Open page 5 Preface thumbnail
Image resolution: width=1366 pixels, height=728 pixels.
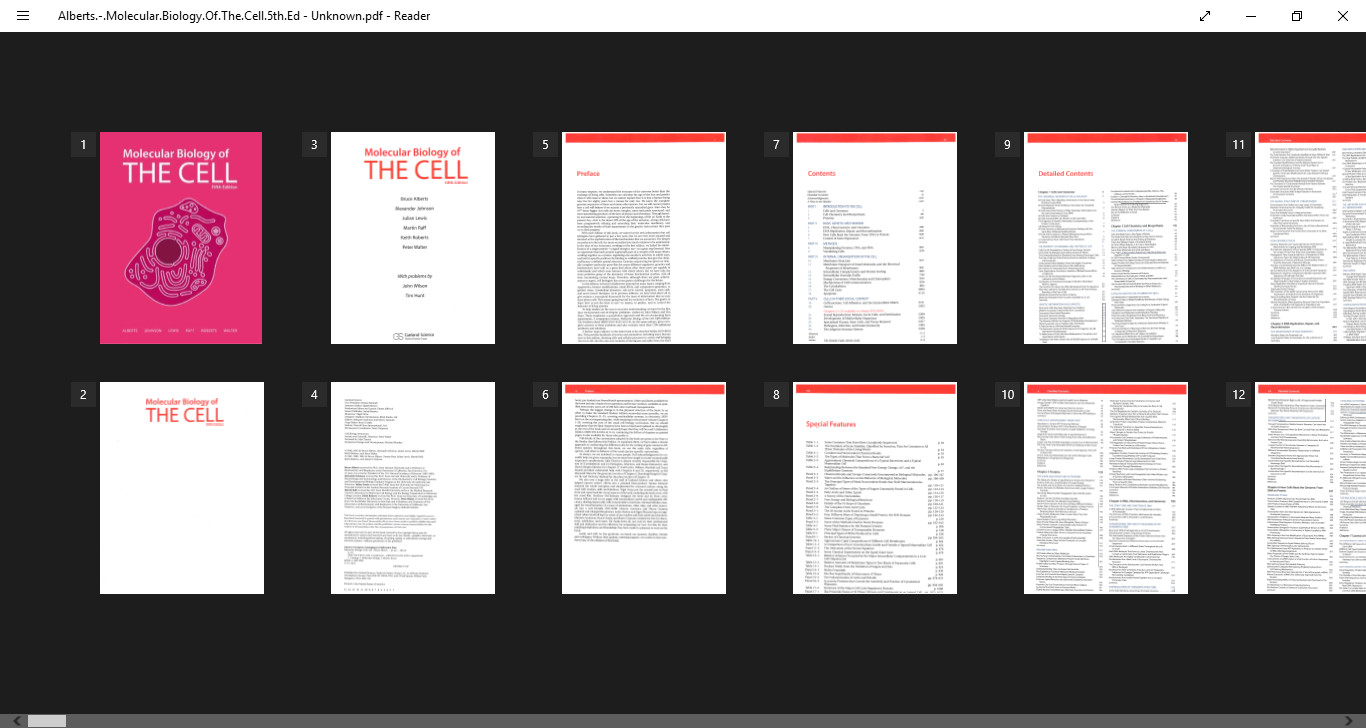644,238
